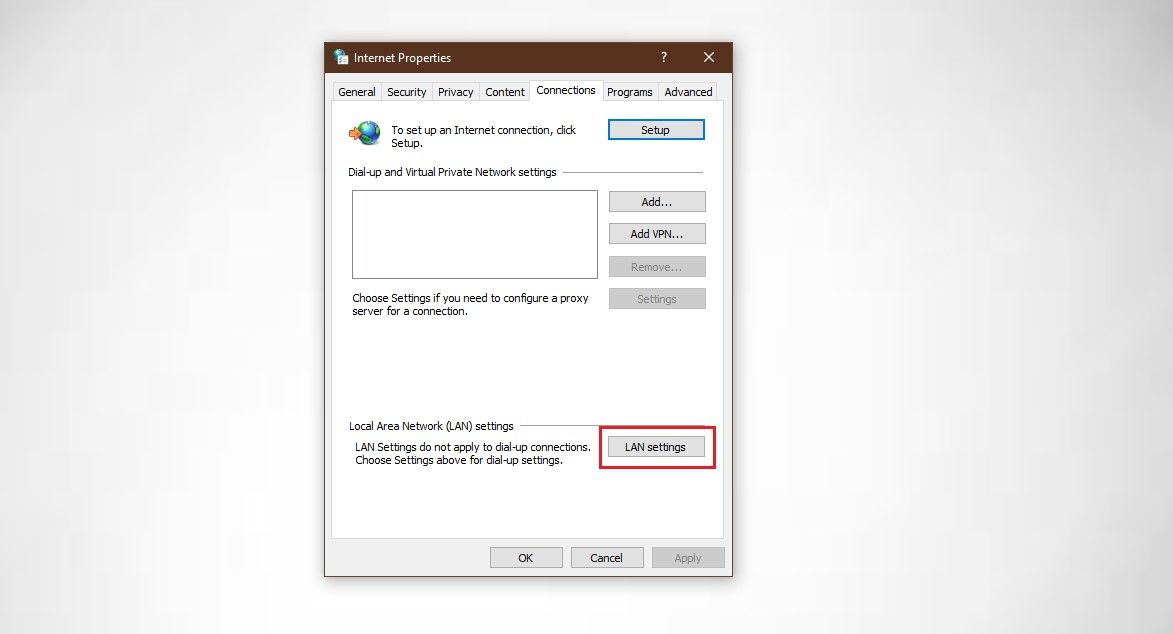The image size is (1173, 634).
Task: Switch to the General tab
Action: coord(356,91)
